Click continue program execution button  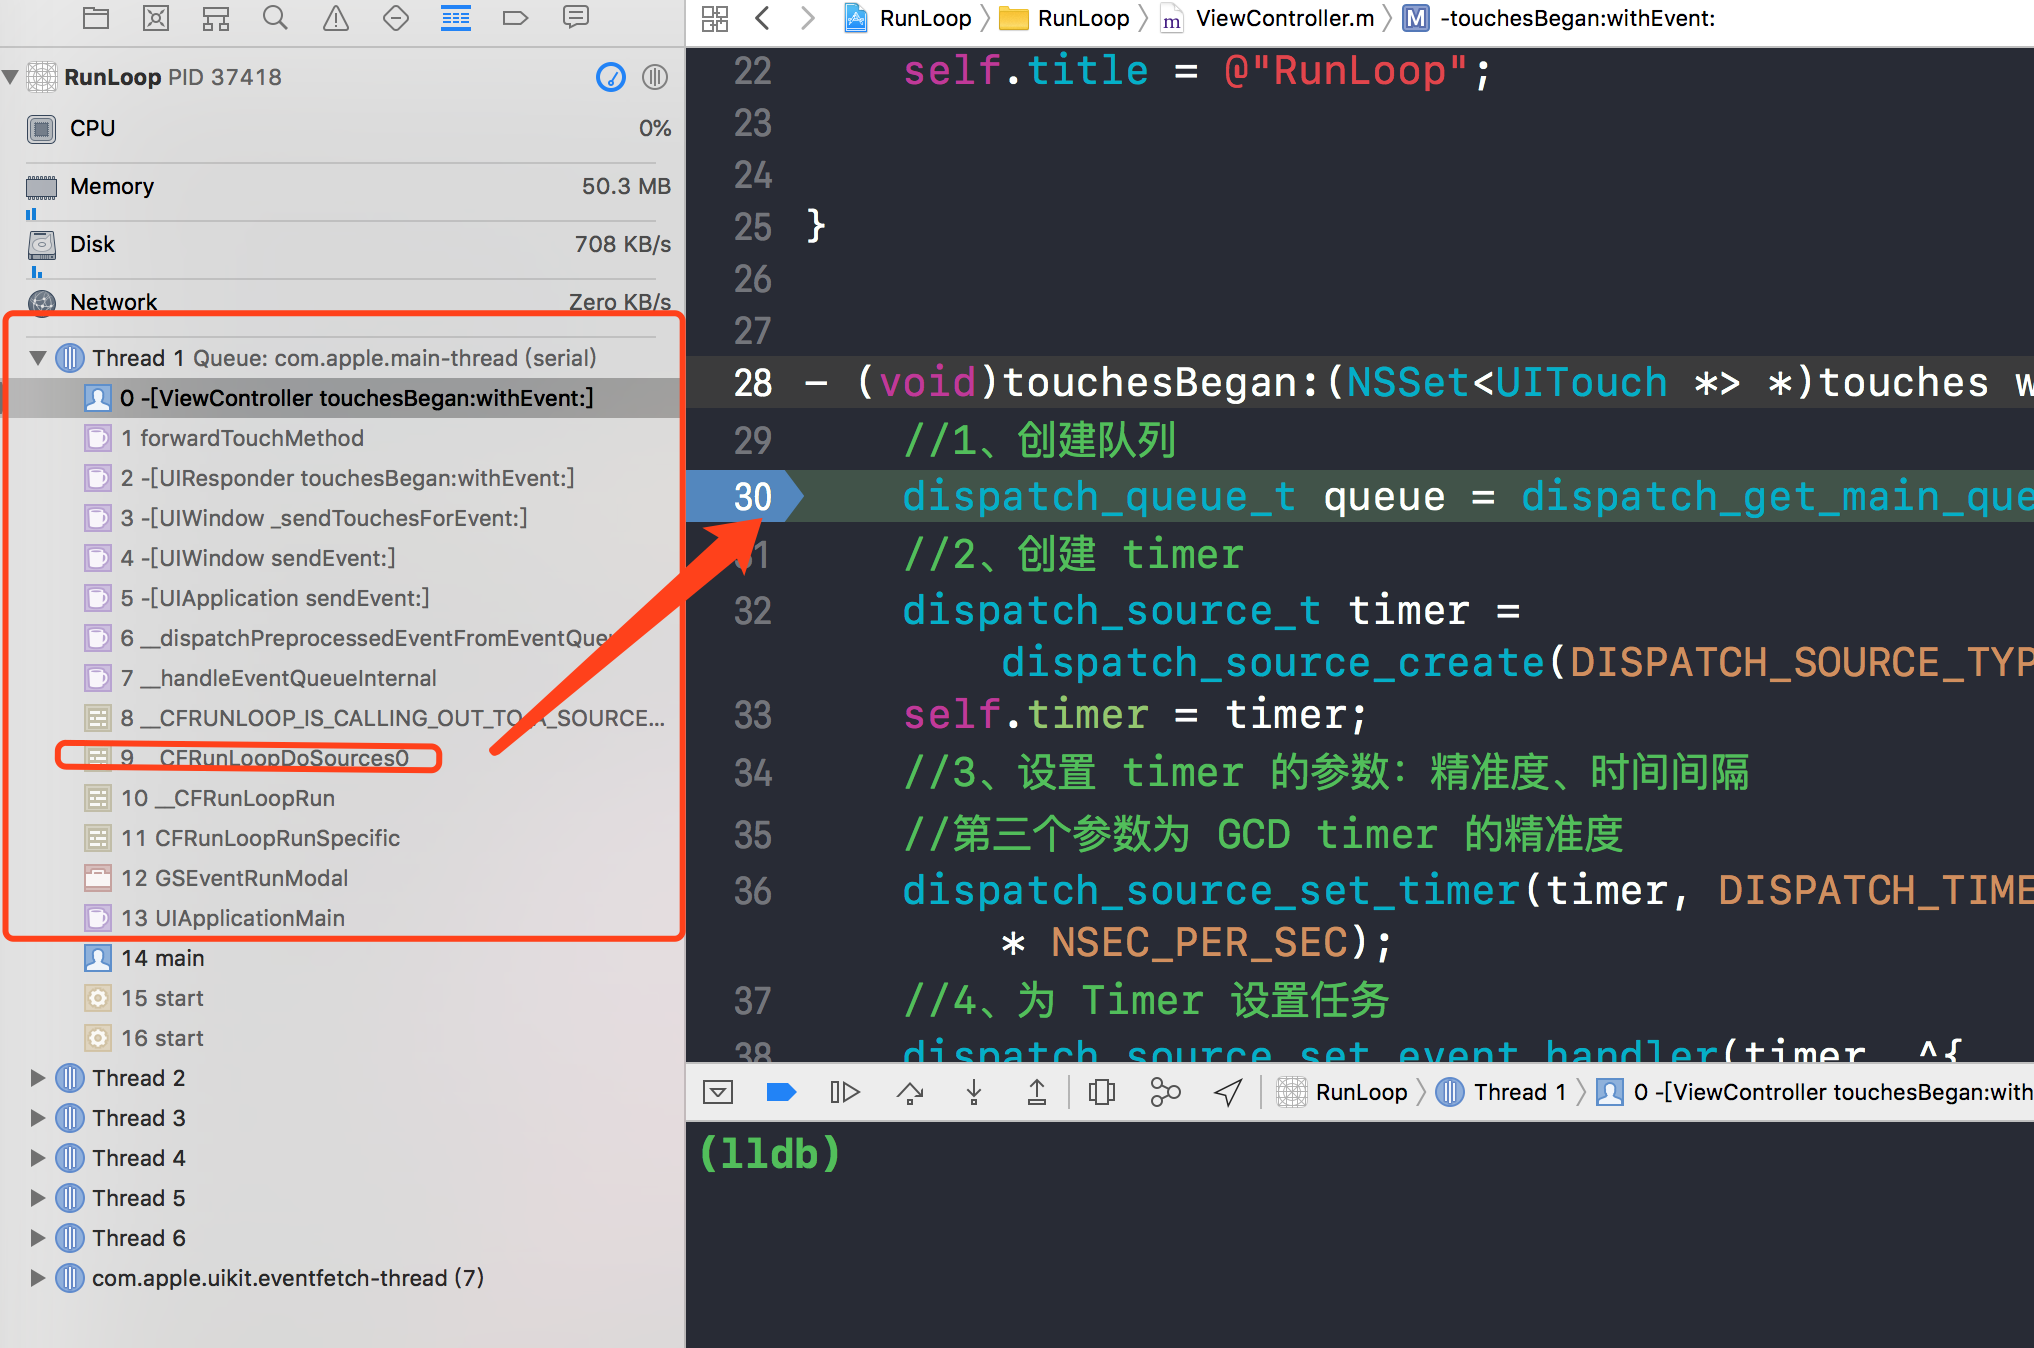click(844, 1092)
